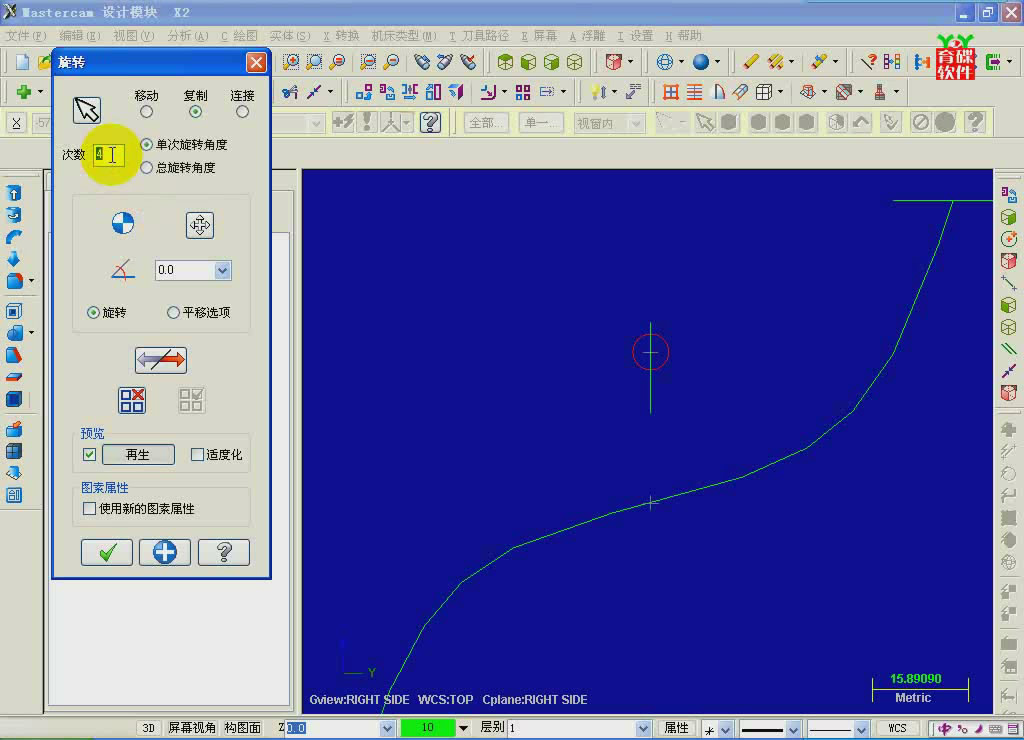Select the 移动 move radio button
Viewport: 1024px width, 740px height.
146,112
